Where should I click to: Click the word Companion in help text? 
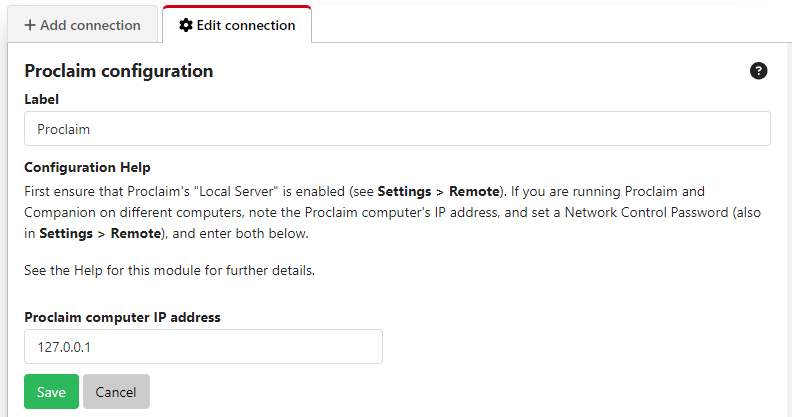pyautogui.click(x=58, y=212)
